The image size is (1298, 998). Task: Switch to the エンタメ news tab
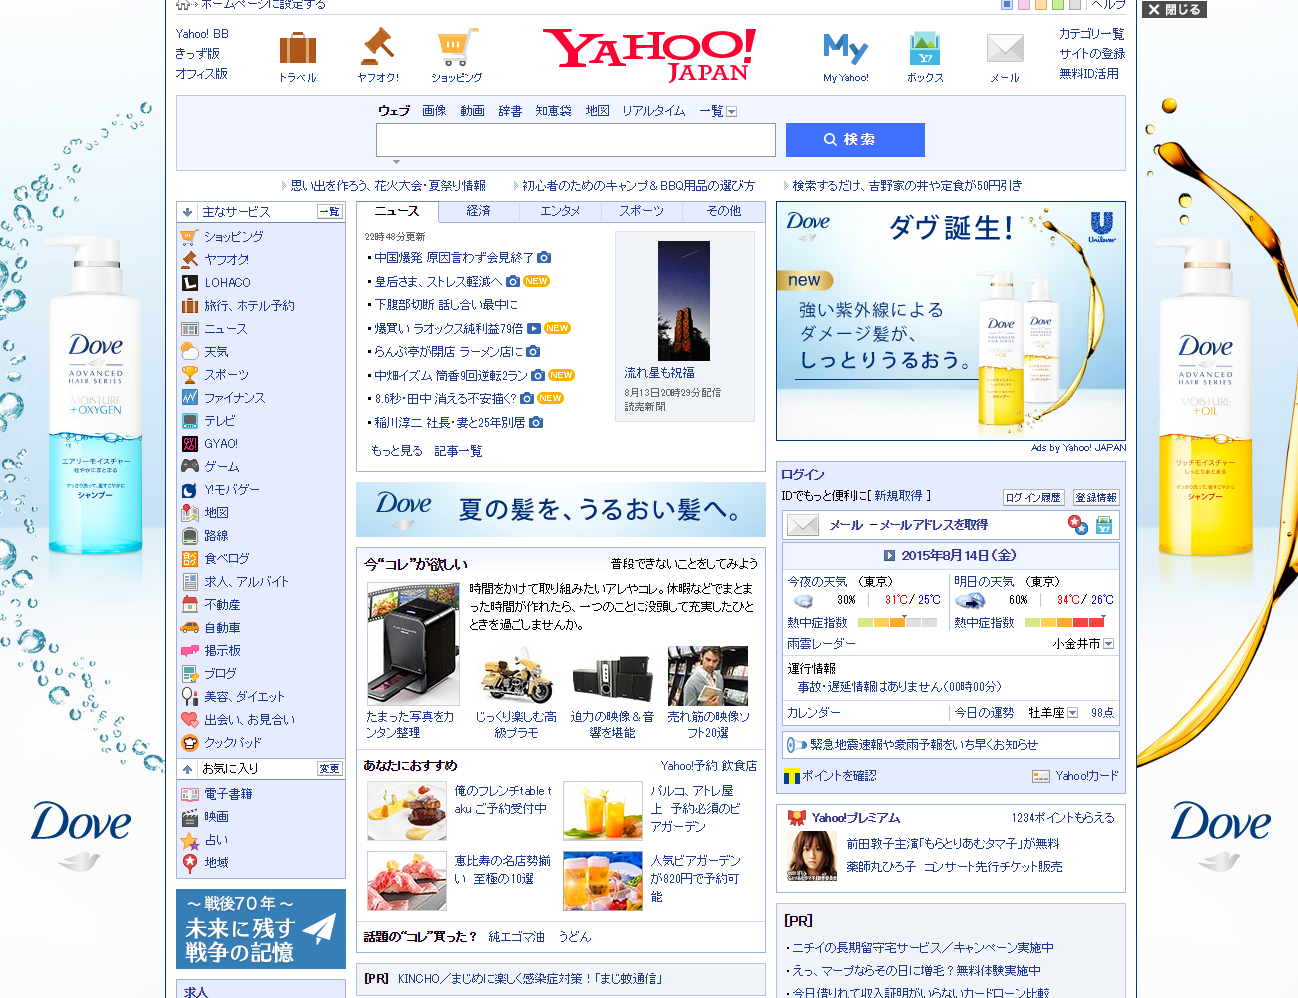560,211
